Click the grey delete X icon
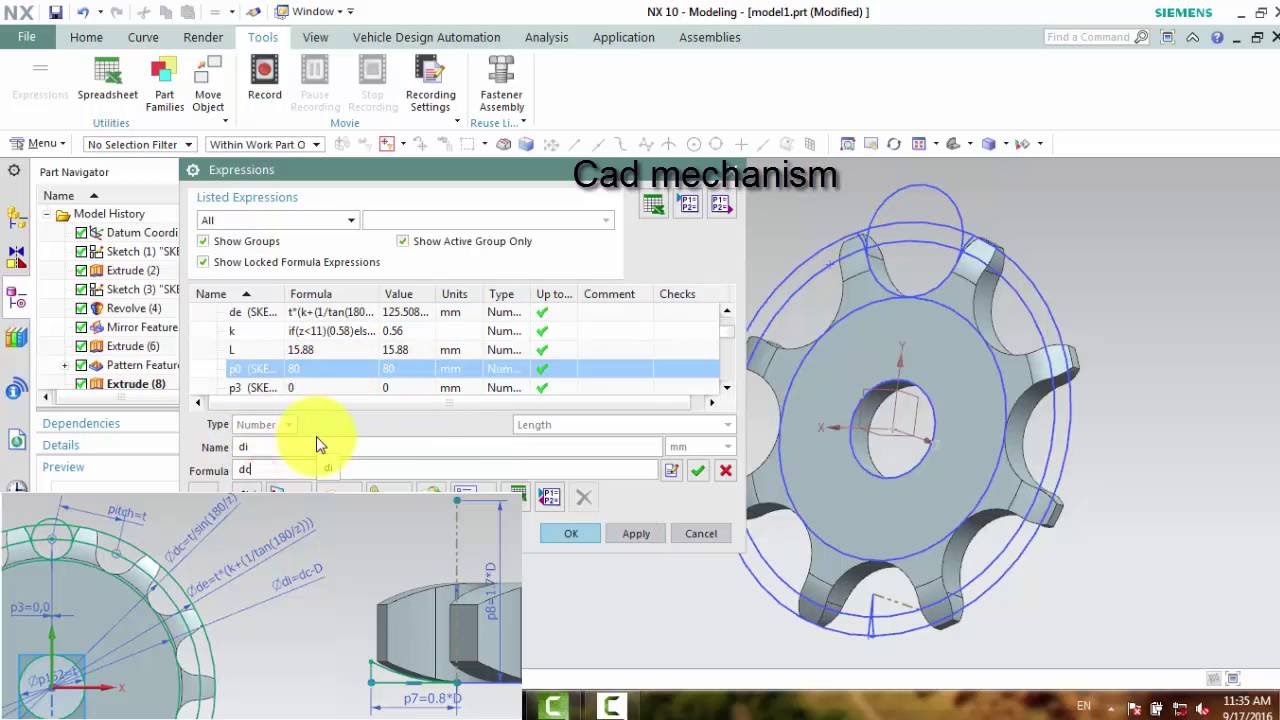Screen dimensions: 1280x720 [584, 496]
